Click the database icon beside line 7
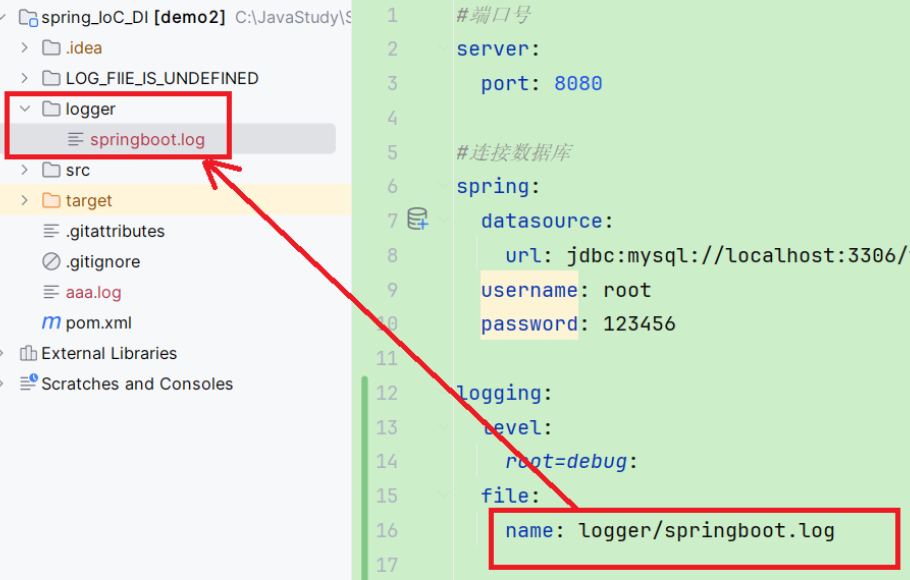The width and height of the screenshot is (910, 580). point(419,219)
